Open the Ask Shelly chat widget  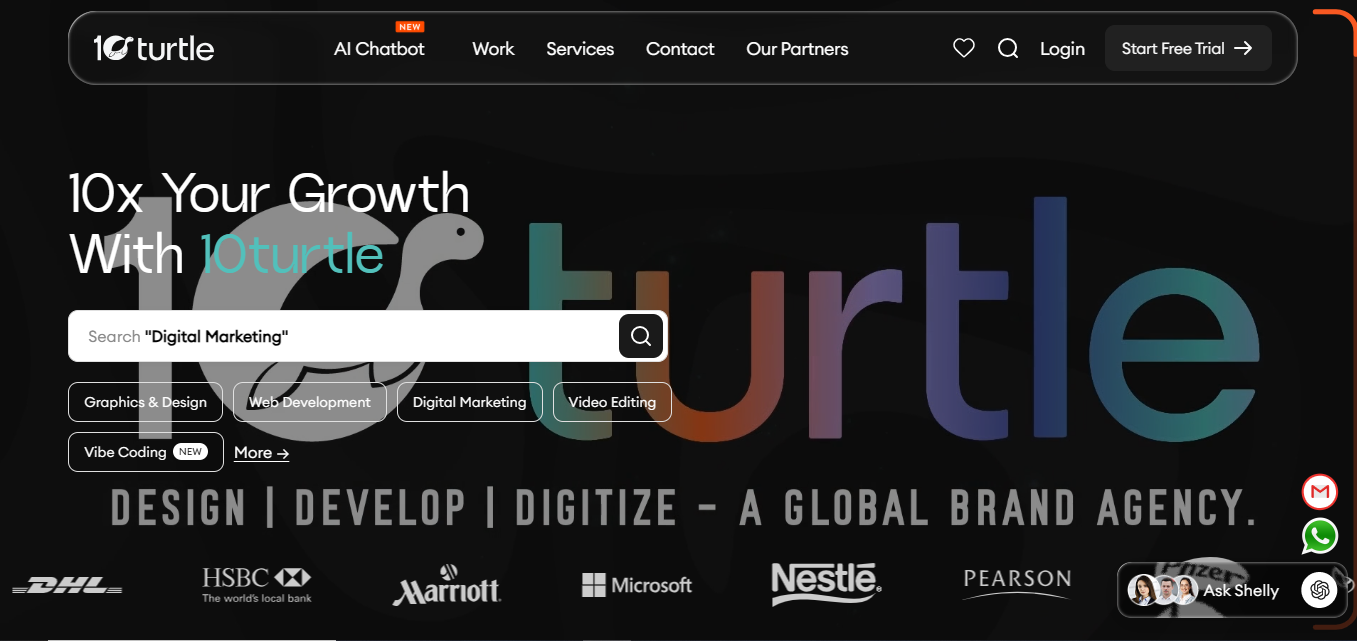coord(1234,590)
